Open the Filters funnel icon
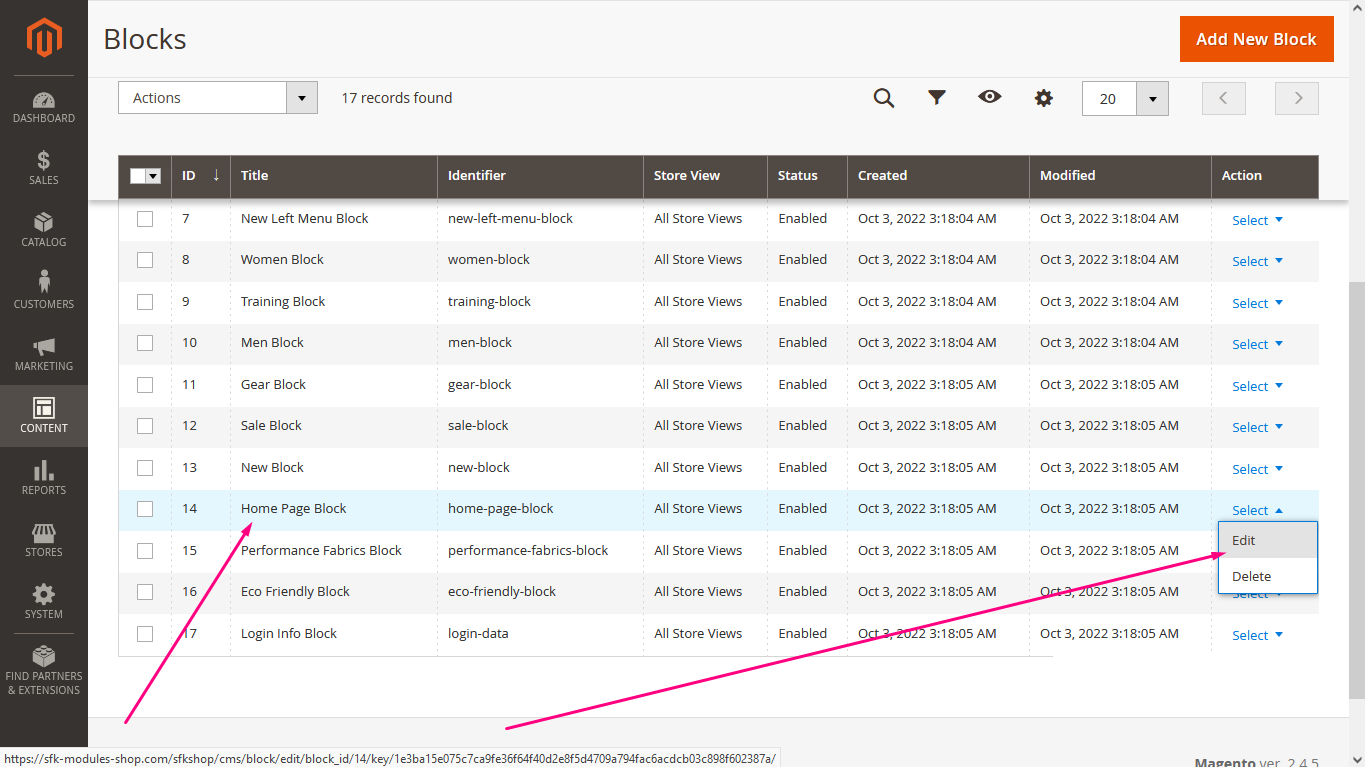Screen dimensions: 1365x767 tap(937, 98)
